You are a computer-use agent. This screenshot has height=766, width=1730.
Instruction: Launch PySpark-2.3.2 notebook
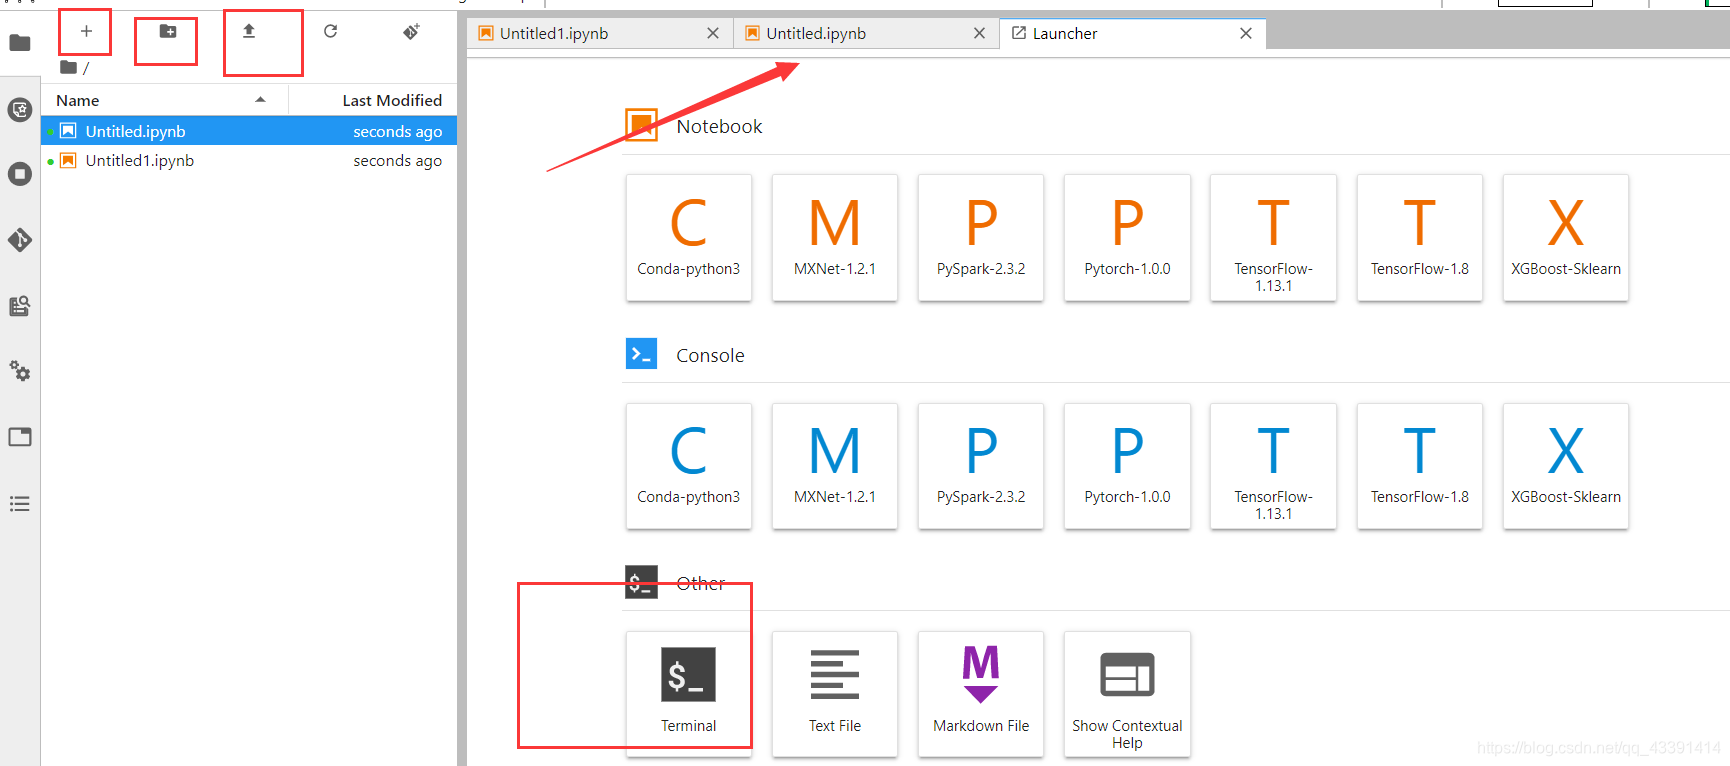(x=981, y=237)
